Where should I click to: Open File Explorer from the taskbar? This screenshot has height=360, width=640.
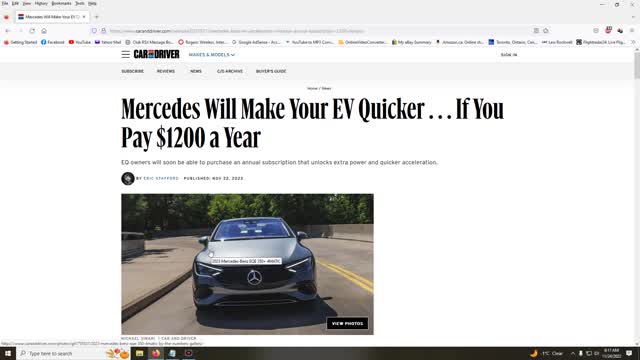pos(140,353)
